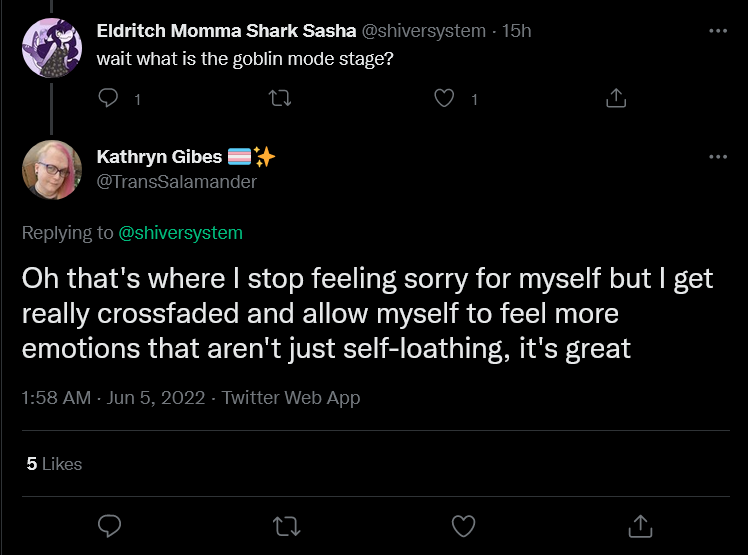Like Kathryn Gibes' main tweet
Screen dimensions: 748x555
[463, 526]
